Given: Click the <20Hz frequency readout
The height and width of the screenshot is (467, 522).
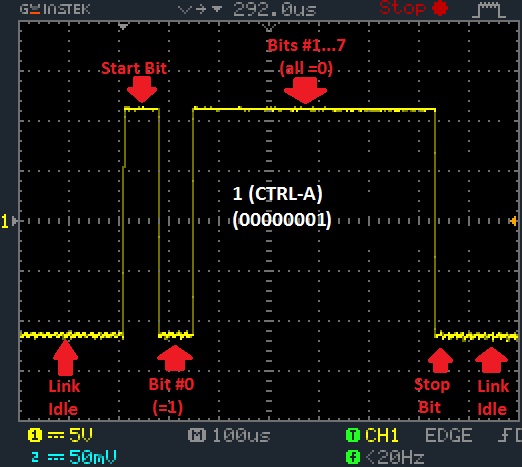Looking at the screenshot, I should [x=395, y=457].
